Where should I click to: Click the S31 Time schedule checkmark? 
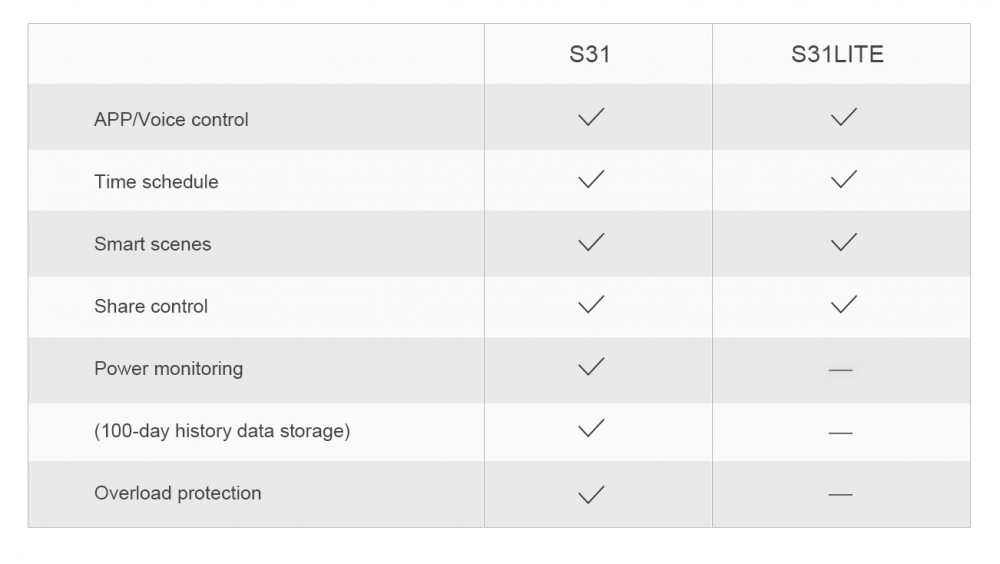(x=591, y=179)
